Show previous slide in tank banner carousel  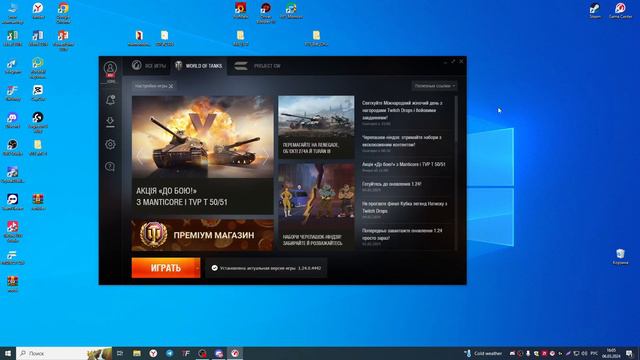click(x=140, y=156)
